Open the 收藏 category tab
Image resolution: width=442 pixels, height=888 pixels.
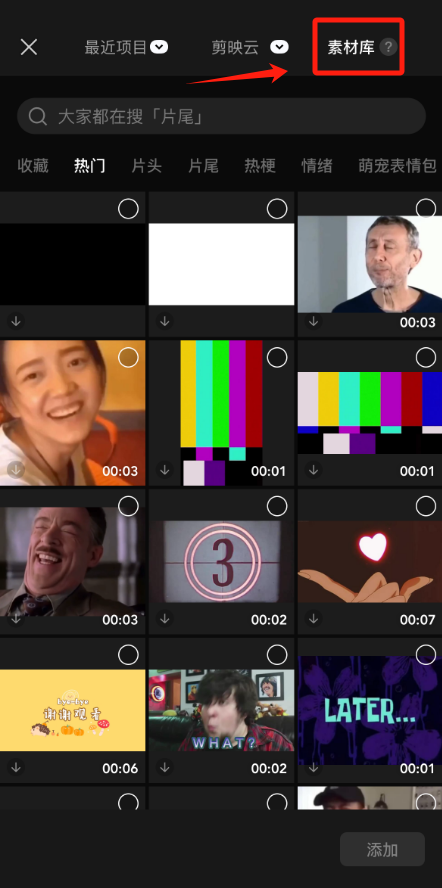click(x=33, y=166)
